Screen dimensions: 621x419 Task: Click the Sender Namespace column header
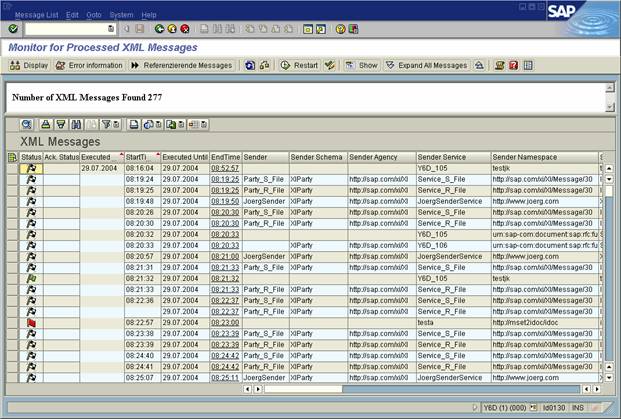tap(545, 157)
